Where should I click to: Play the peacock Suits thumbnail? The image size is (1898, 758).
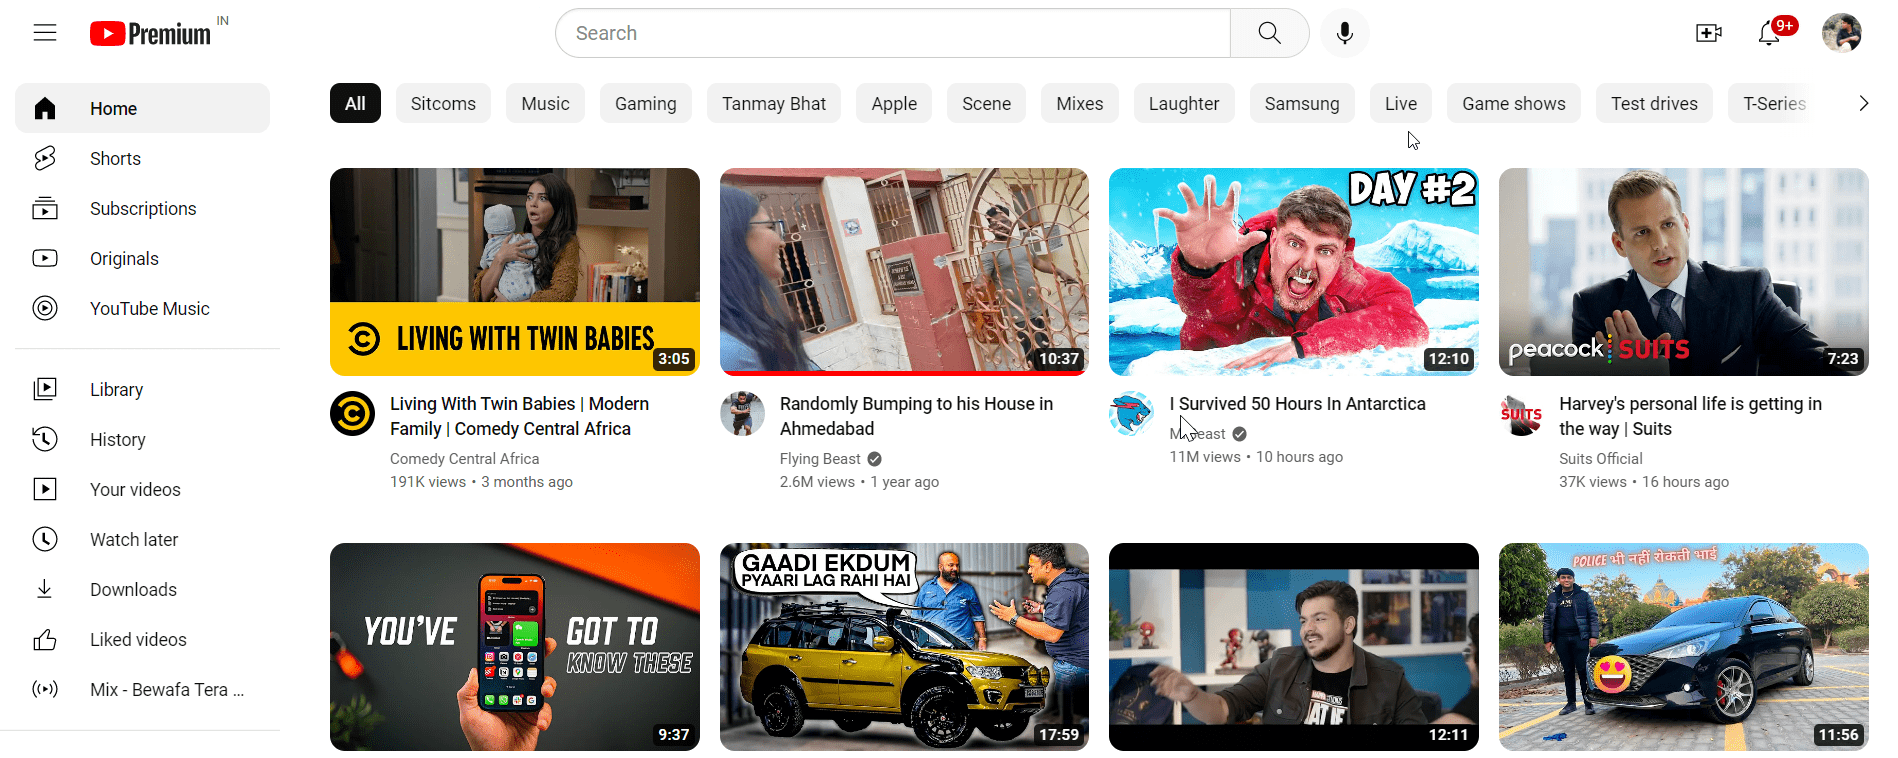tap(1684, 272)
